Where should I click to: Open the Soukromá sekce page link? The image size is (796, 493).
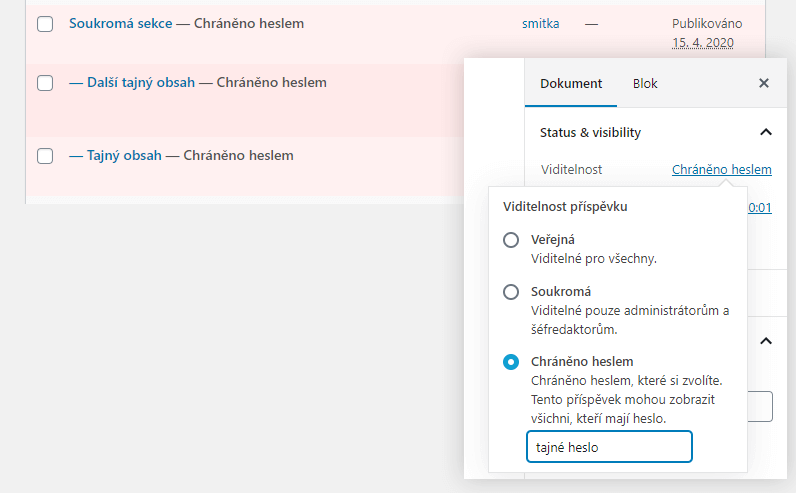(x=120, y=23)
